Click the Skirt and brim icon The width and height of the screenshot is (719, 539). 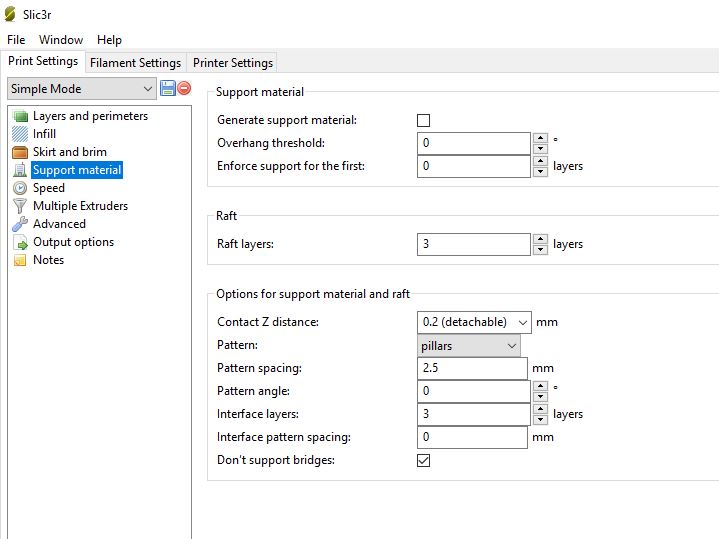pos(20,152)
